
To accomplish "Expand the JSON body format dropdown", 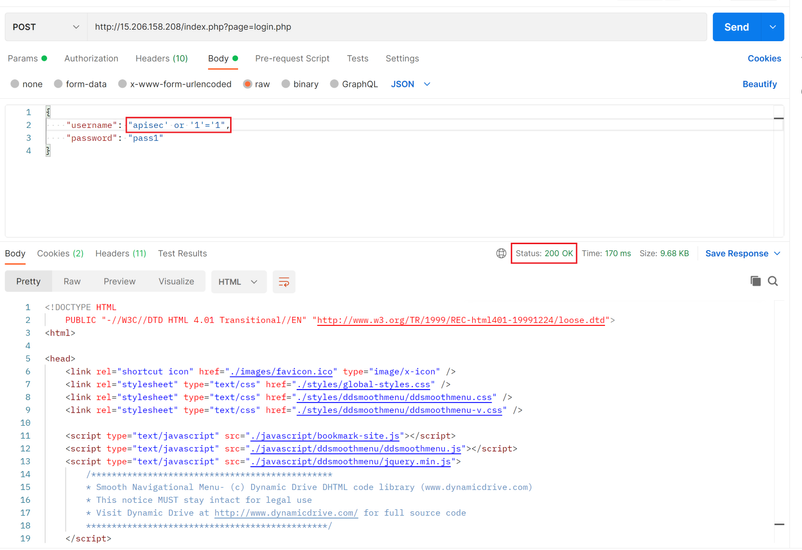I will tap(411, 85).
